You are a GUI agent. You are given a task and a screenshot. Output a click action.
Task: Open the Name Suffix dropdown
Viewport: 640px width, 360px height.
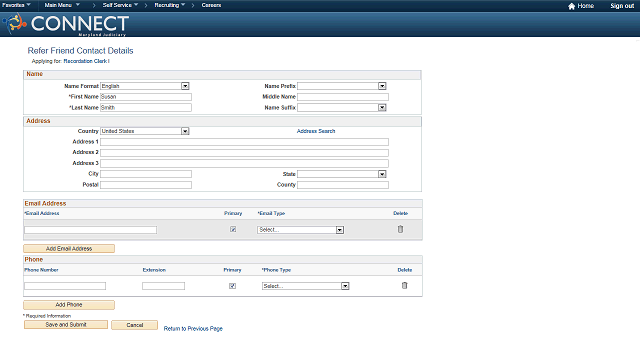click(x=342, y=108)
